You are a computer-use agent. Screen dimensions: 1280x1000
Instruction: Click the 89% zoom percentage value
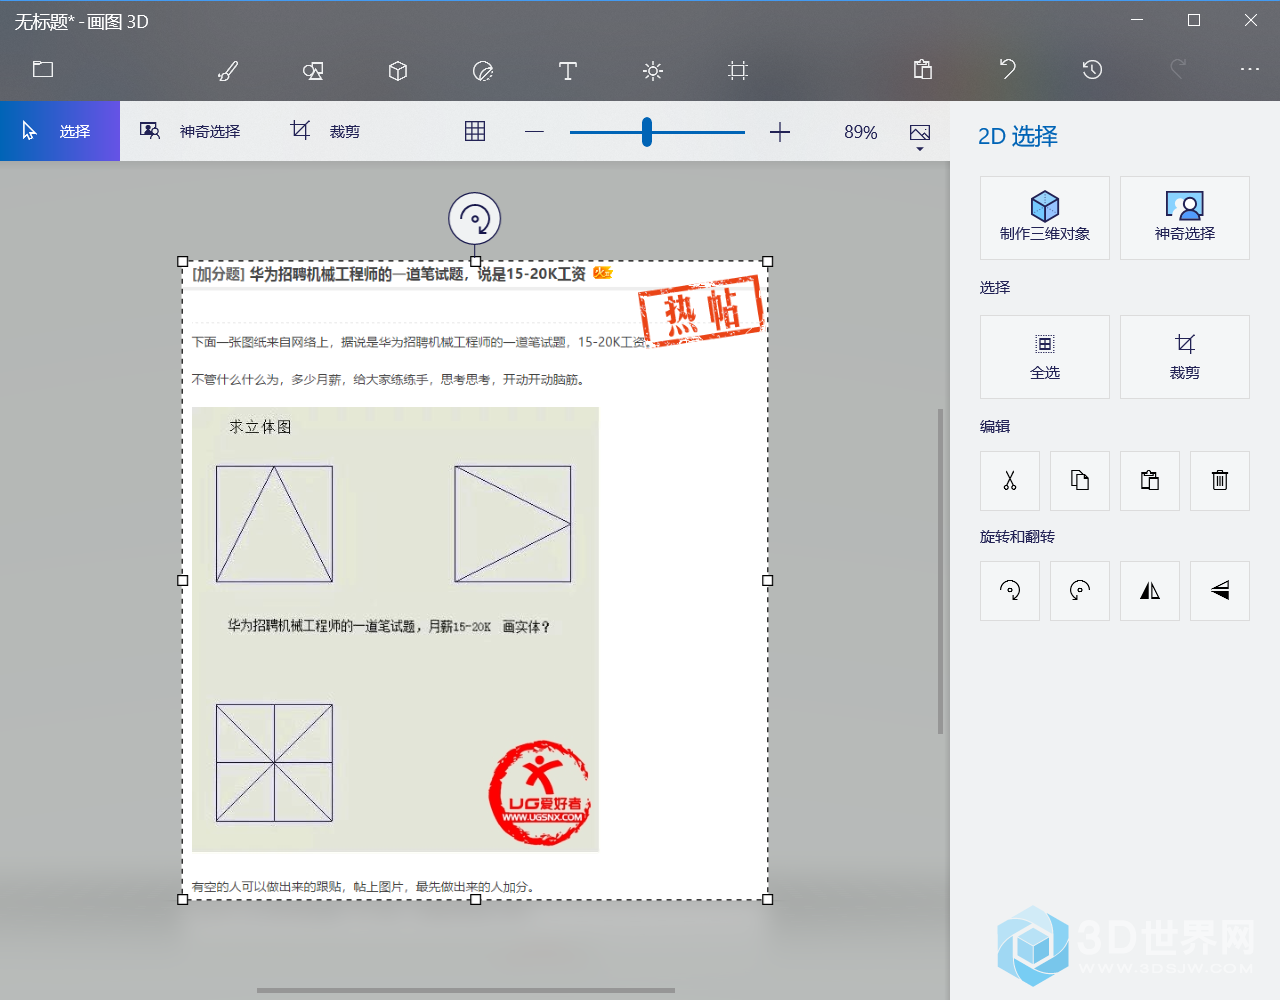click(861, 132)
